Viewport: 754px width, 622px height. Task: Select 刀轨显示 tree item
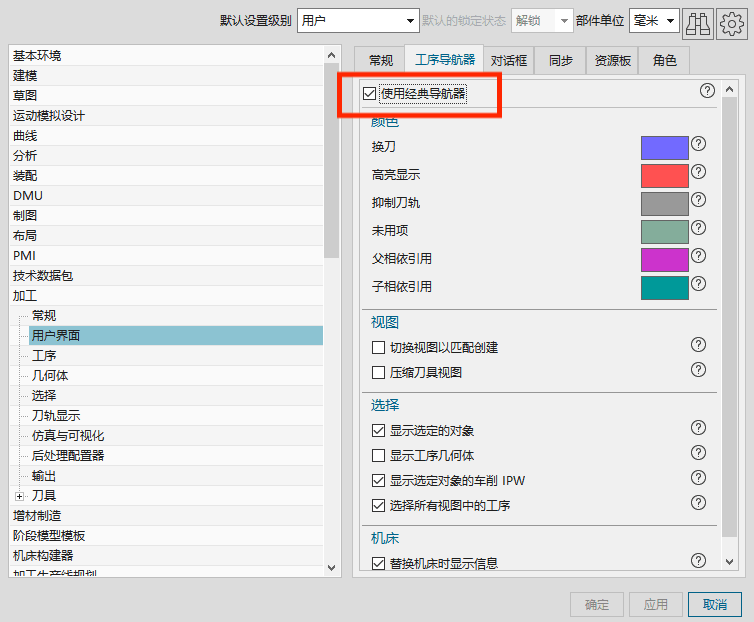click(56, 416)
